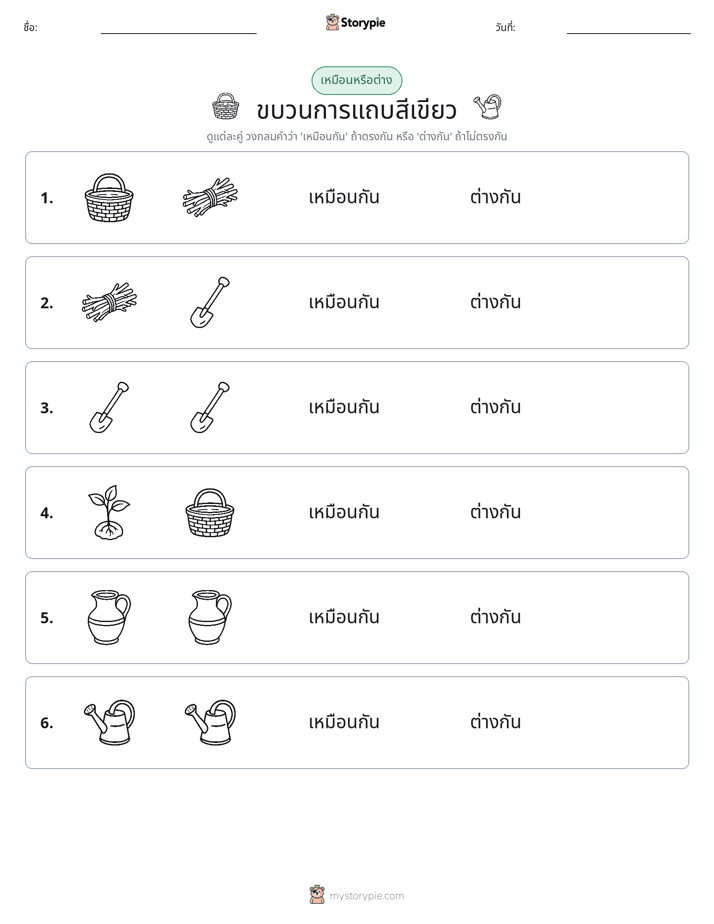The width and height of the screenshot is (714, 924).
Task: Click the shovel icon in row 2
Action: tap(210, 302)
